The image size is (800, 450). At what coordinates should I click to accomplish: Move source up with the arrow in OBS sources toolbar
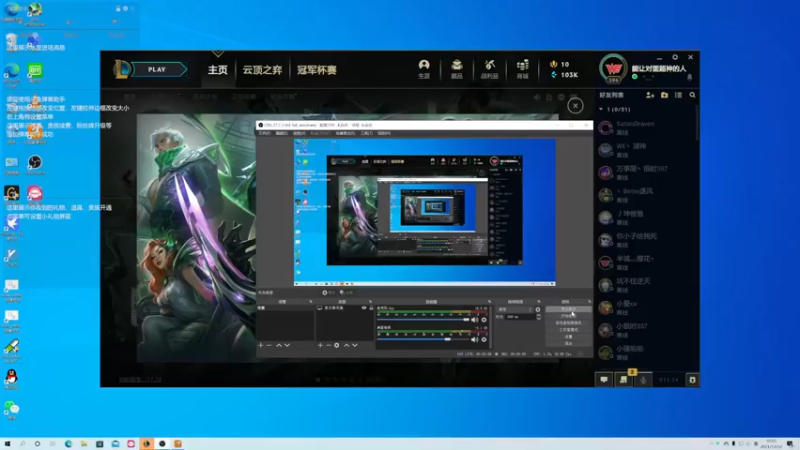(x=346, y=345)
